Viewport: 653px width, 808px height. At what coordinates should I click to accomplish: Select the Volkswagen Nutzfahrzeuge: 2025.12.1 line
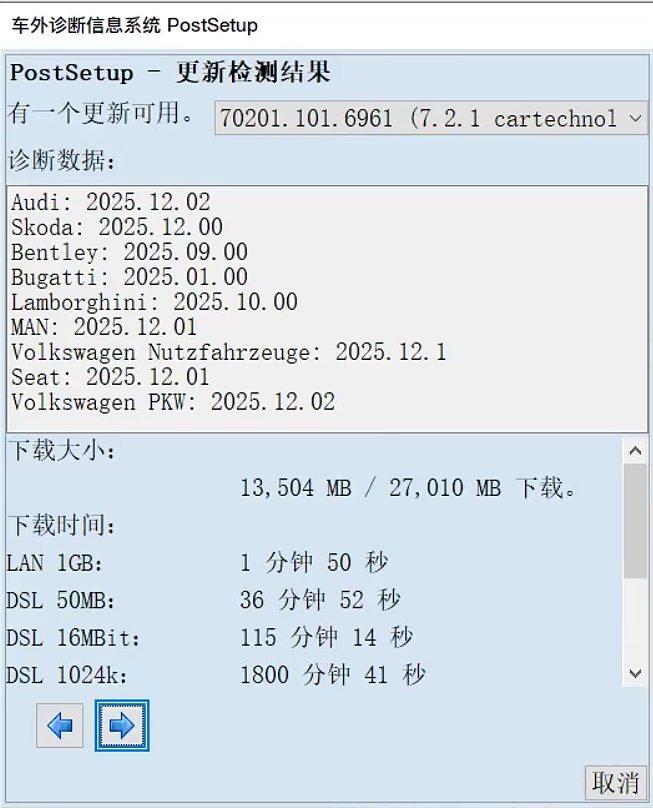[x=229, y=352]
